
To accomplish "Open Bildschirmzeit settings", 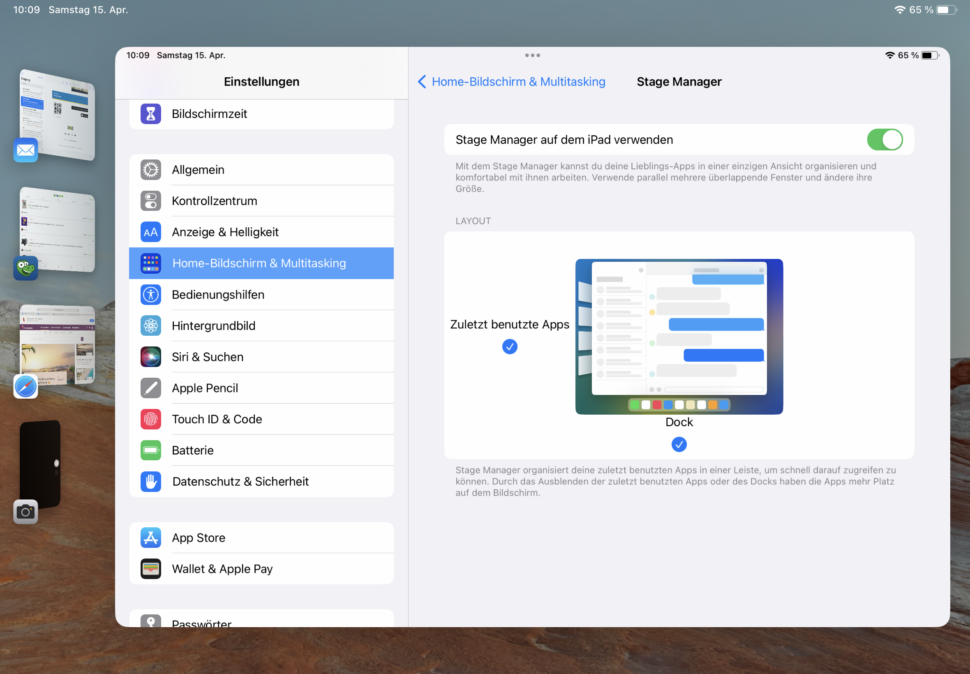I will point(261,114).
